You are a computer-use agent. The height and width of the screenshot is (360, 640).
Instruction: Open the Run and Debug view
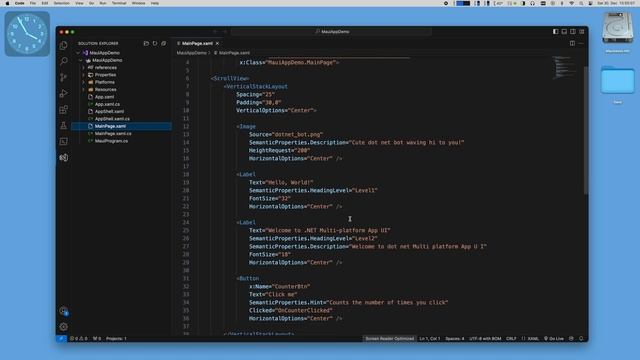point(63,93)
